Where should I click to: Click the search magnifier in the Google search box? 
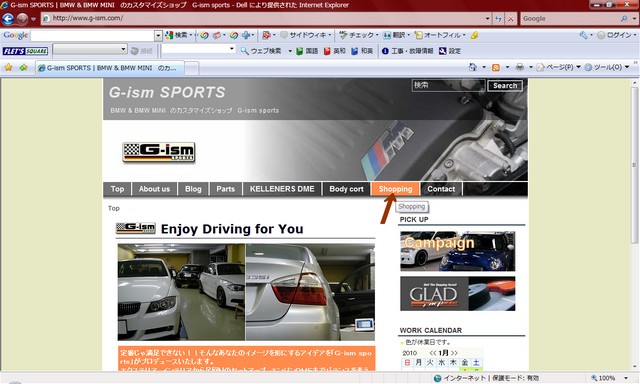tap(624, 19)
